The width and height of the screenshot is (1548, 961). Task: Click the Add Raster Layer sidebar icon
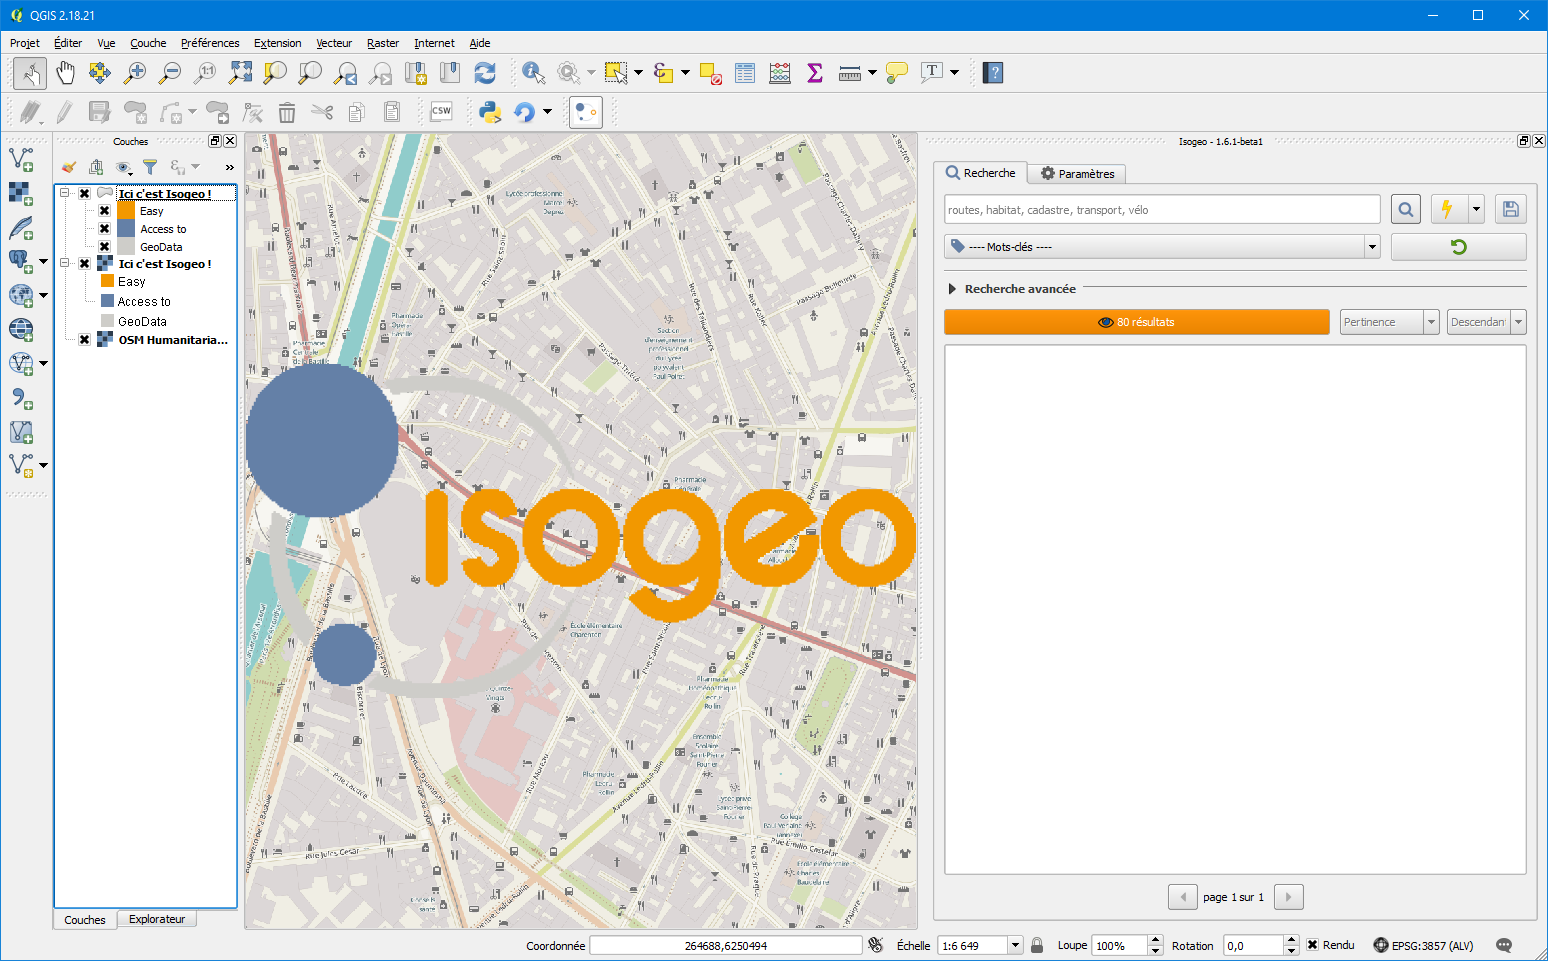[x=21, y=193]
